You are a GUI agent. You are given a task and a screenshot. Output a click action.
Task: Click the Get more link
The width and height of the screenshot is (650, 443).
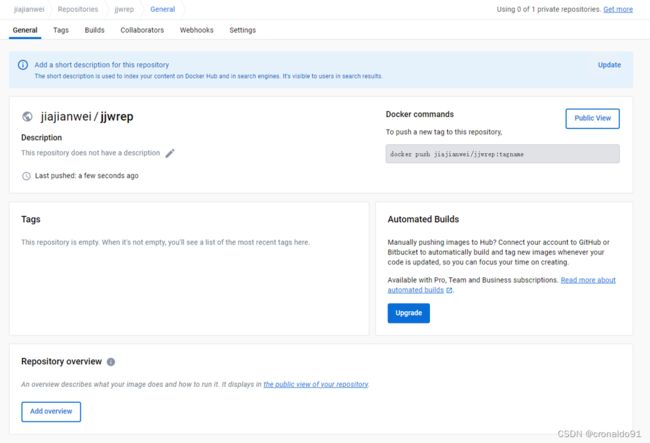click(x=618, y=9)
